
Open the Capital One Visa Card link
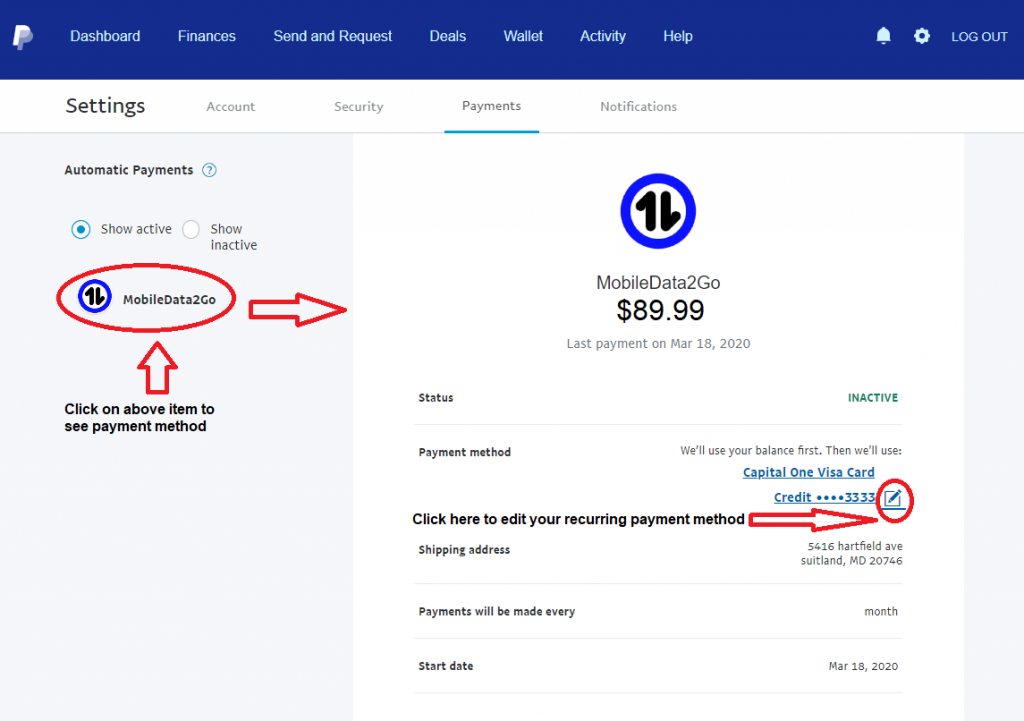808,472
